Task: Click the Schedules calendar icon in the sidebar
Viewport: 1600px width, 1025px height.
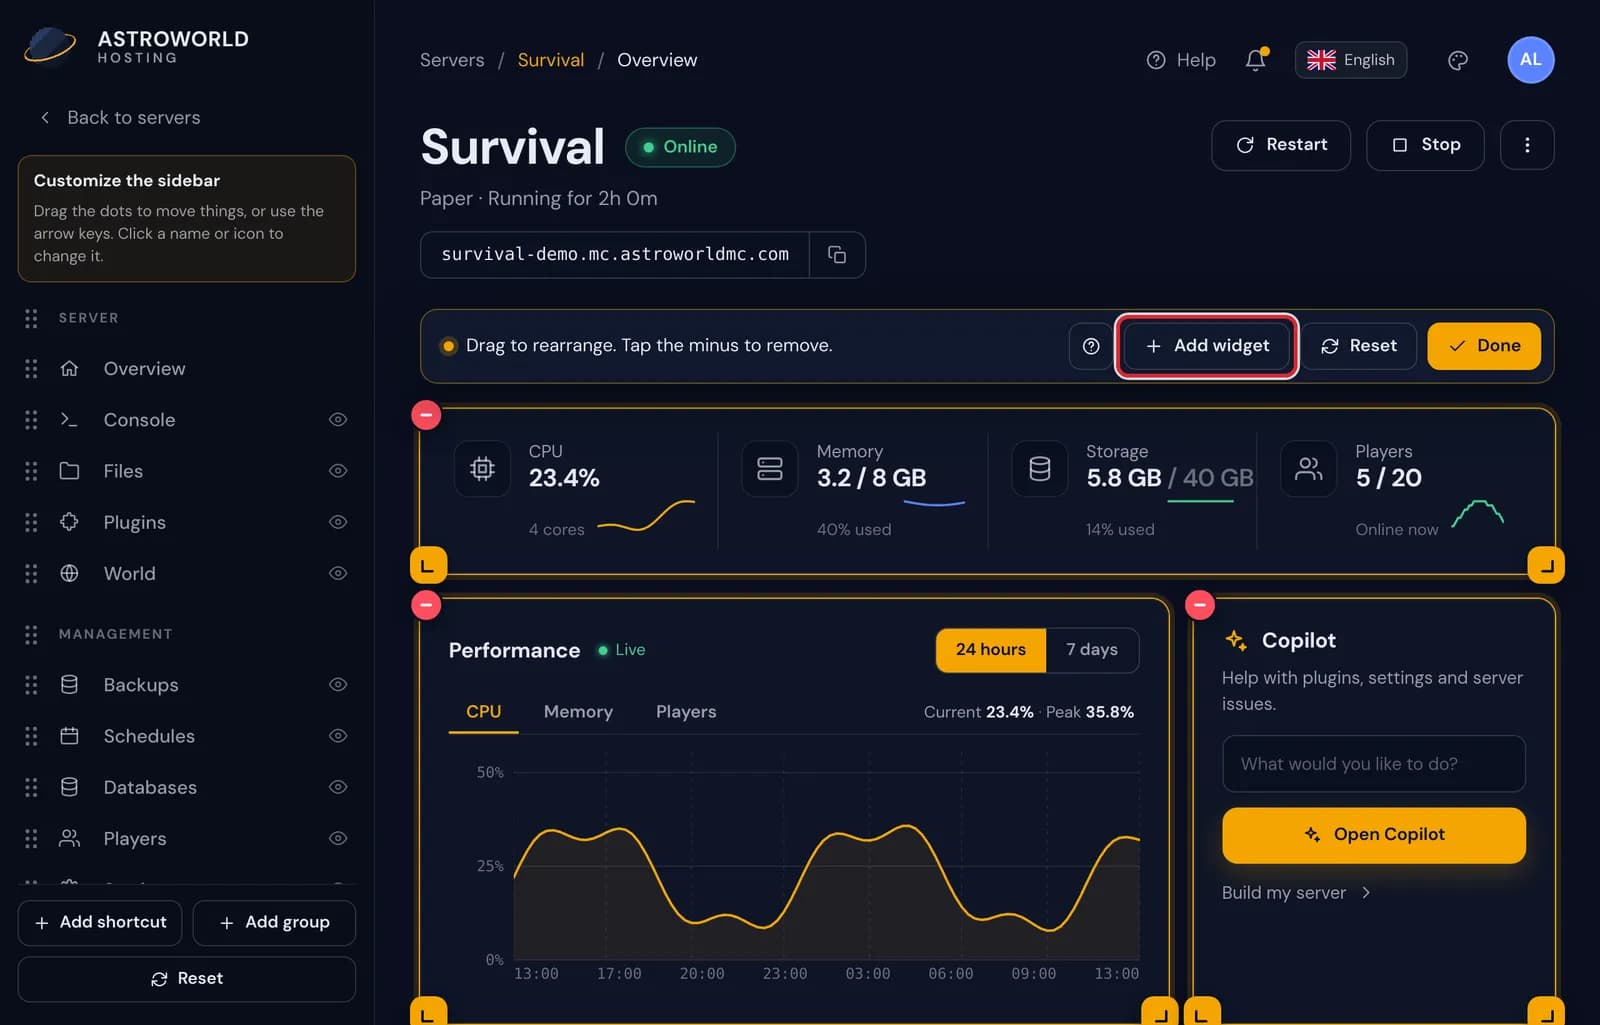Action: pos(69,736)
